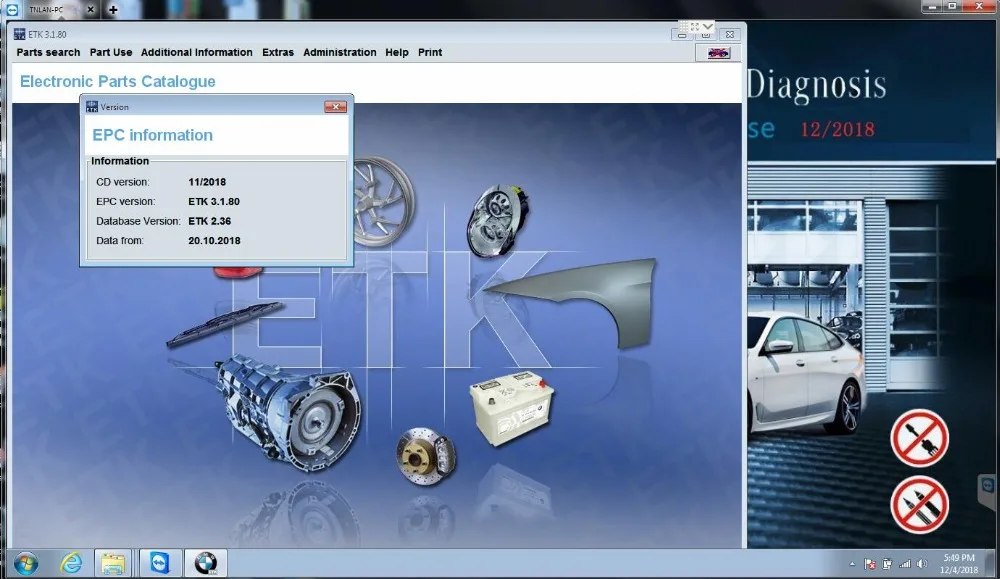Close the TNLAN-PC session tab
The image size is (1000, 579).
[91, 10]
